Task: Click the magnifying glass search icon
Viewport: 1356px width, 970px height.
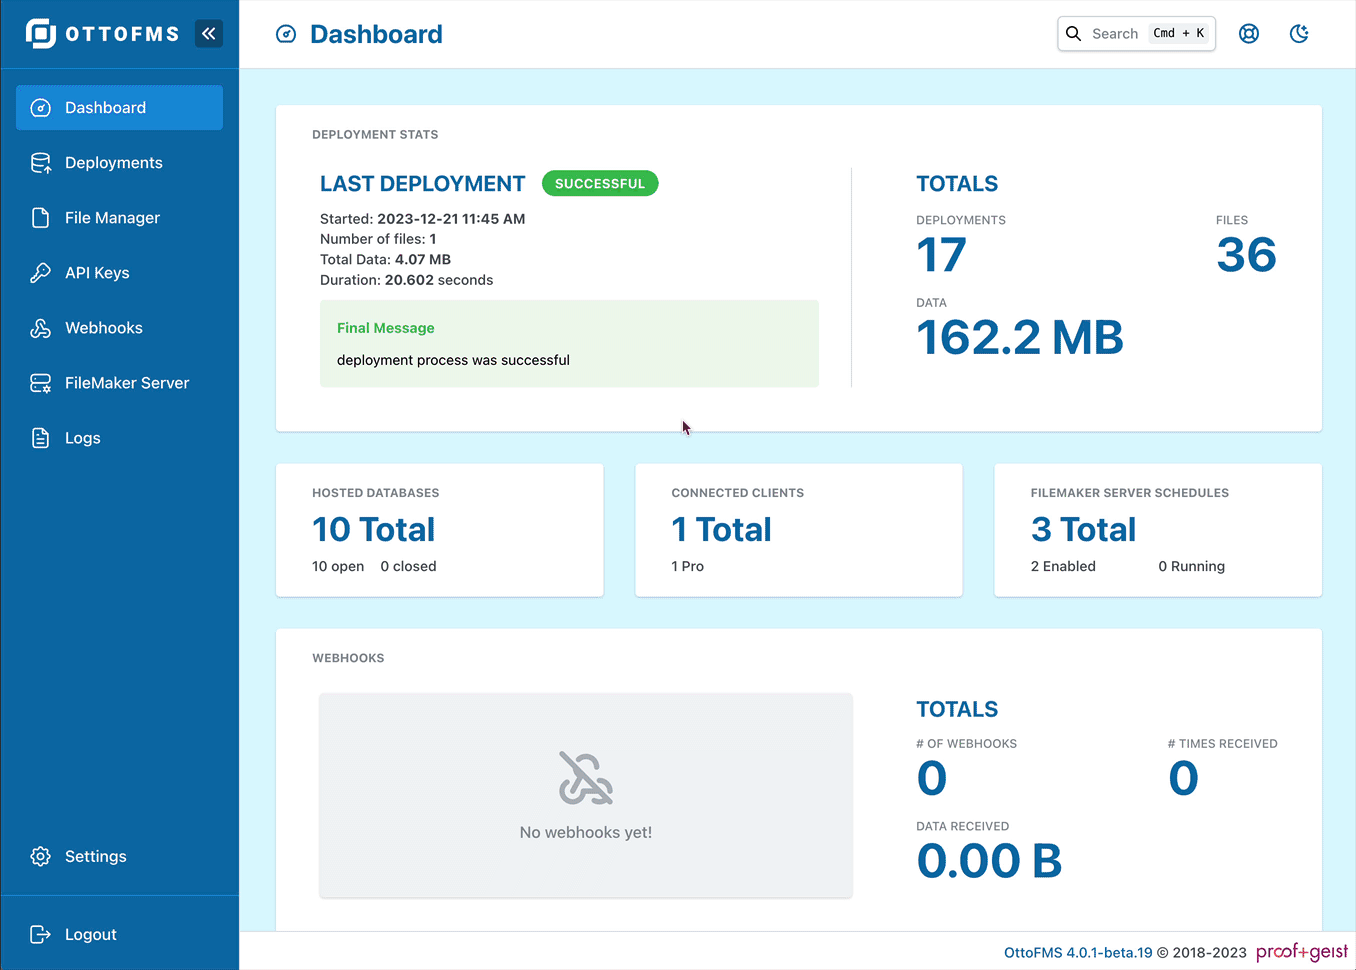Action: [1074, 34]
